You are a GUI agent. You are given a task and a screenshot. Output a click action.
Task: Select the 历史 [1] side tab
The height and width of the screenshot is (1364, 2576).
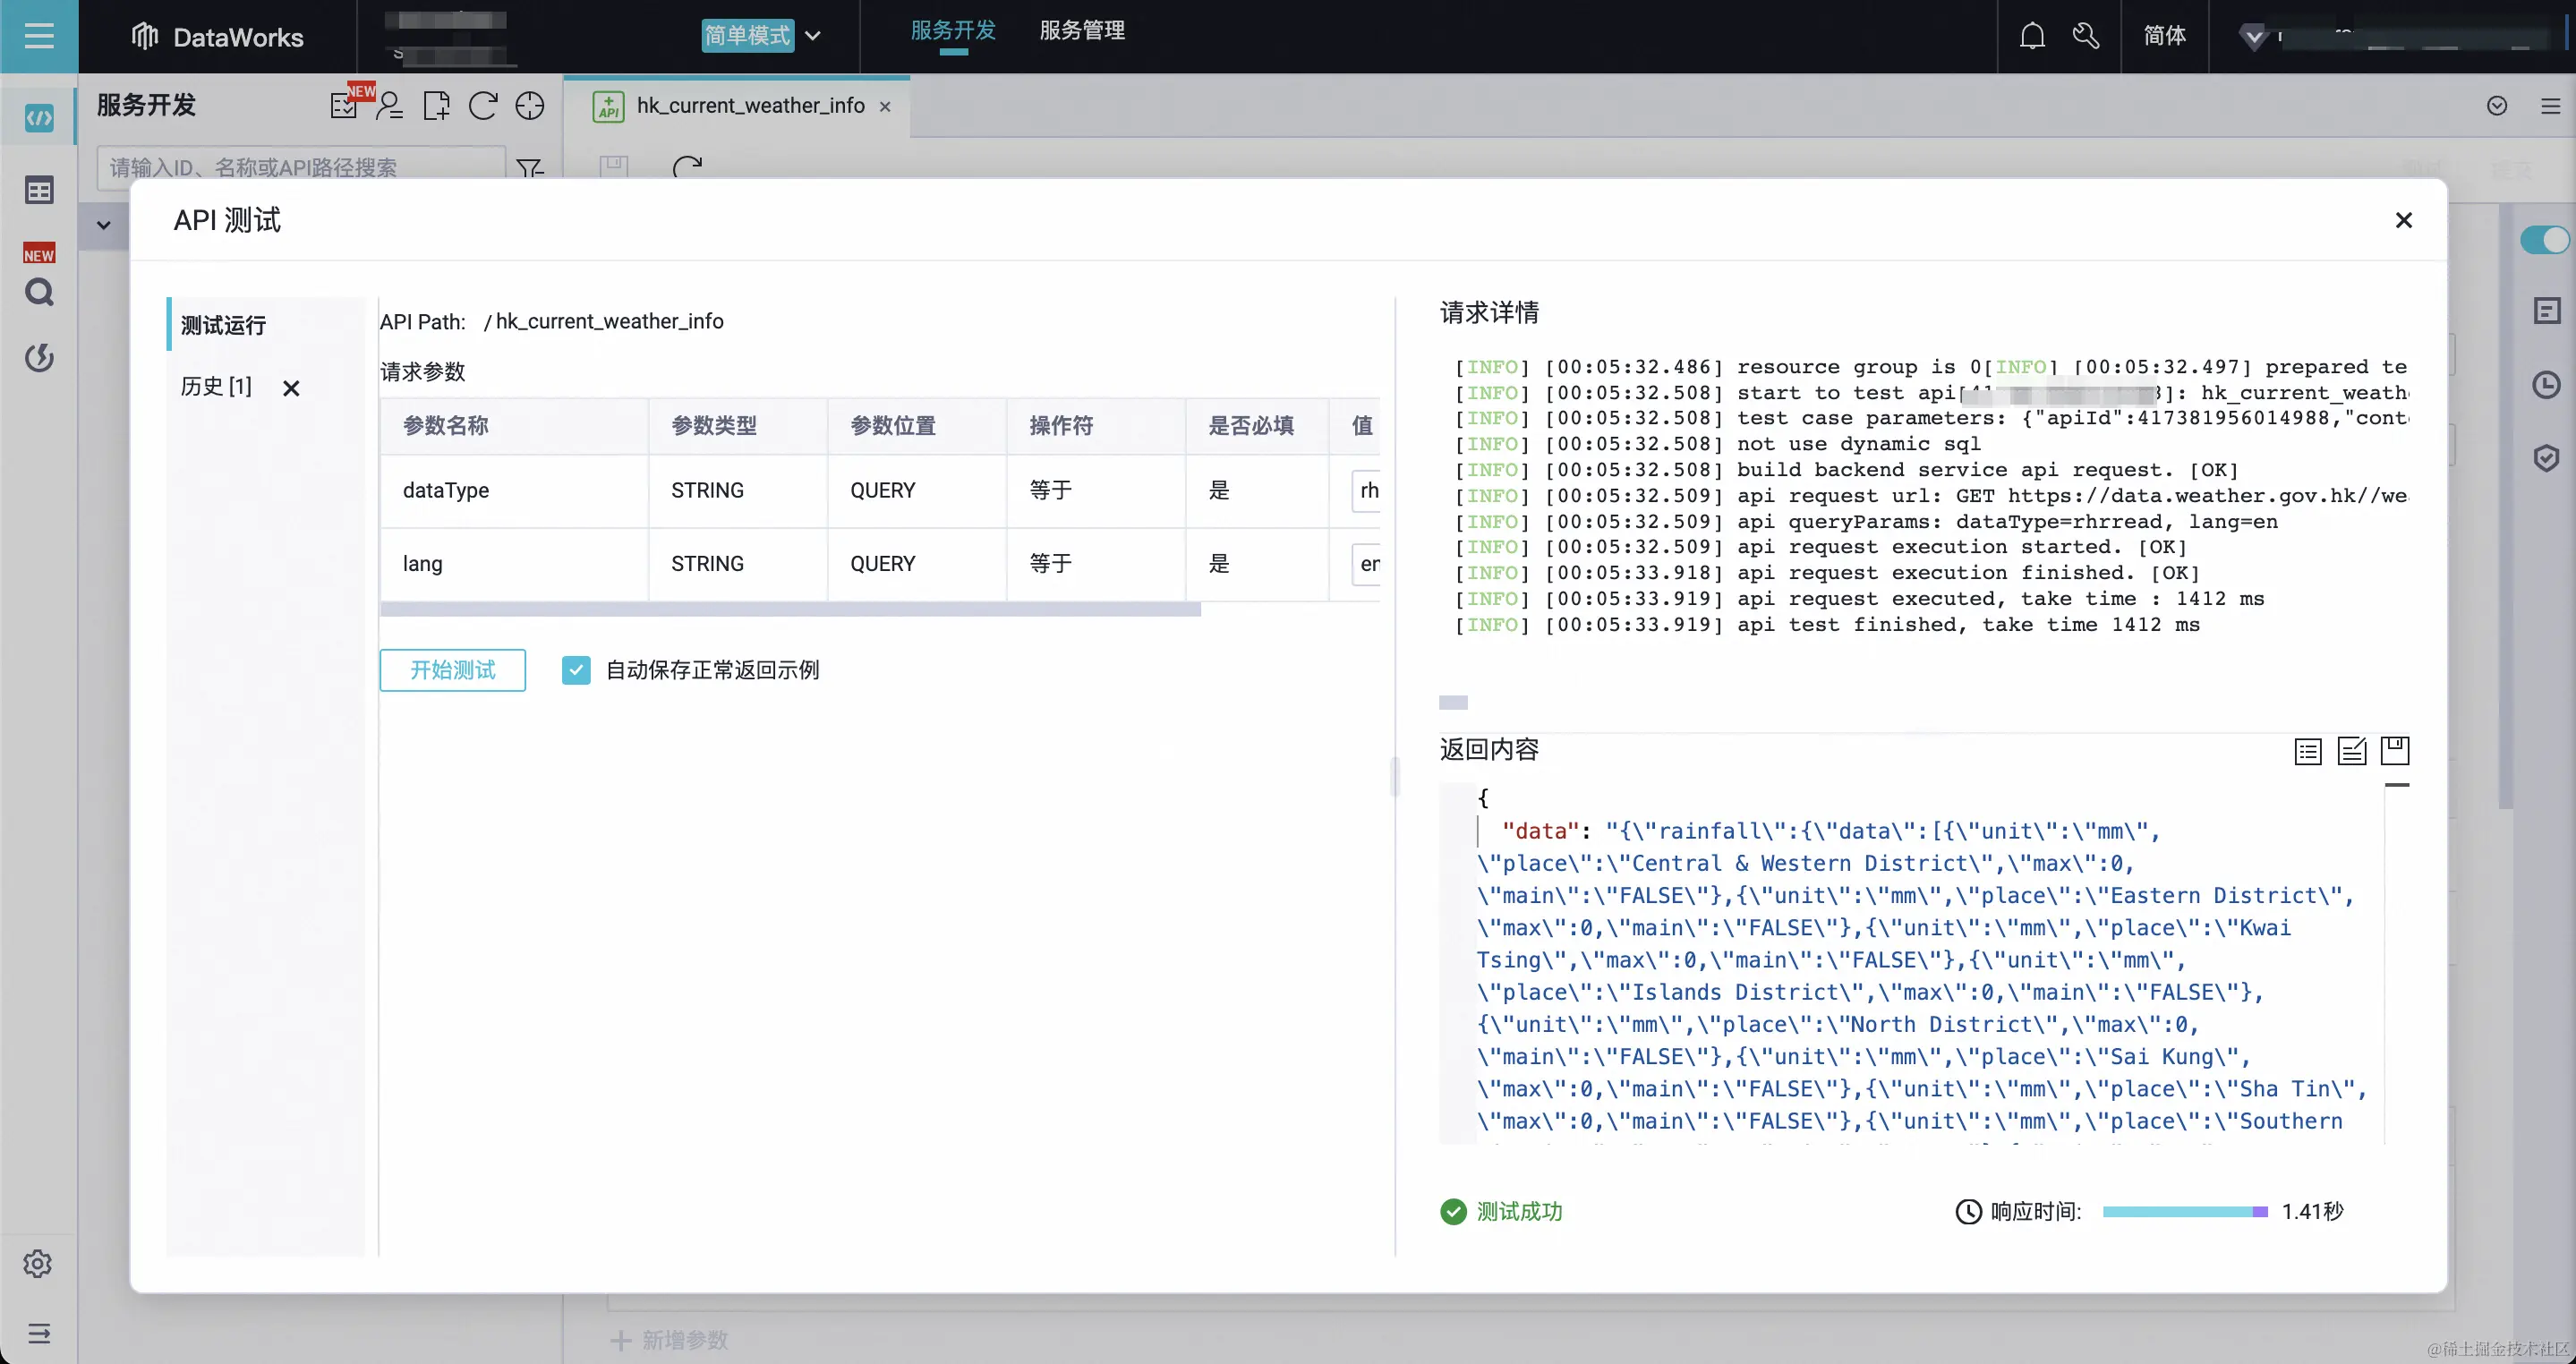pyautogui.click(x=216, y=386)
